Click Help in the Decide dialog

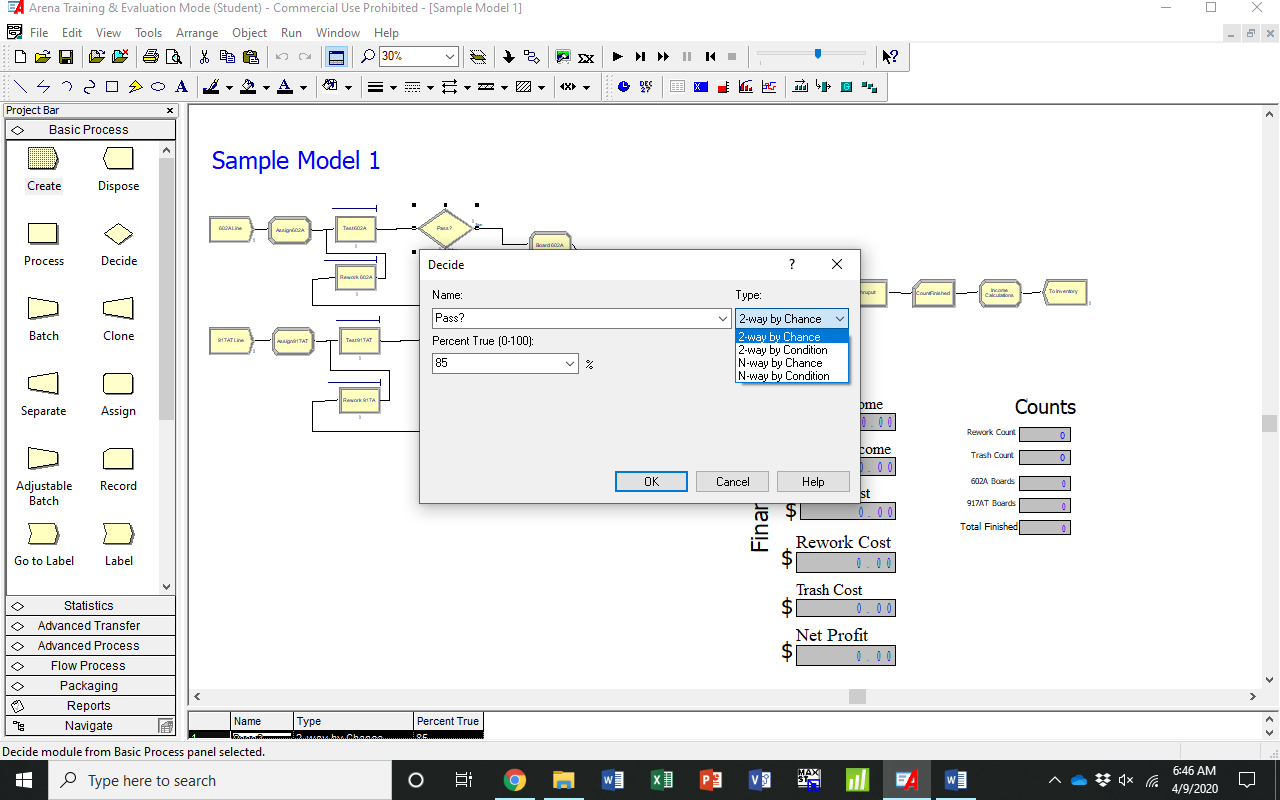813,481
